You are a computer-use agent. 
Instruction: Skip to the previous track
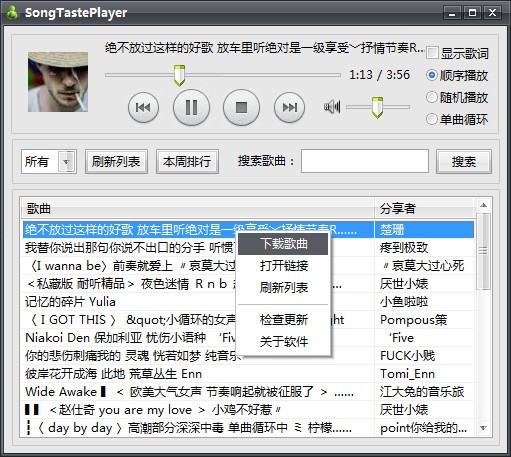coord(143,107)
